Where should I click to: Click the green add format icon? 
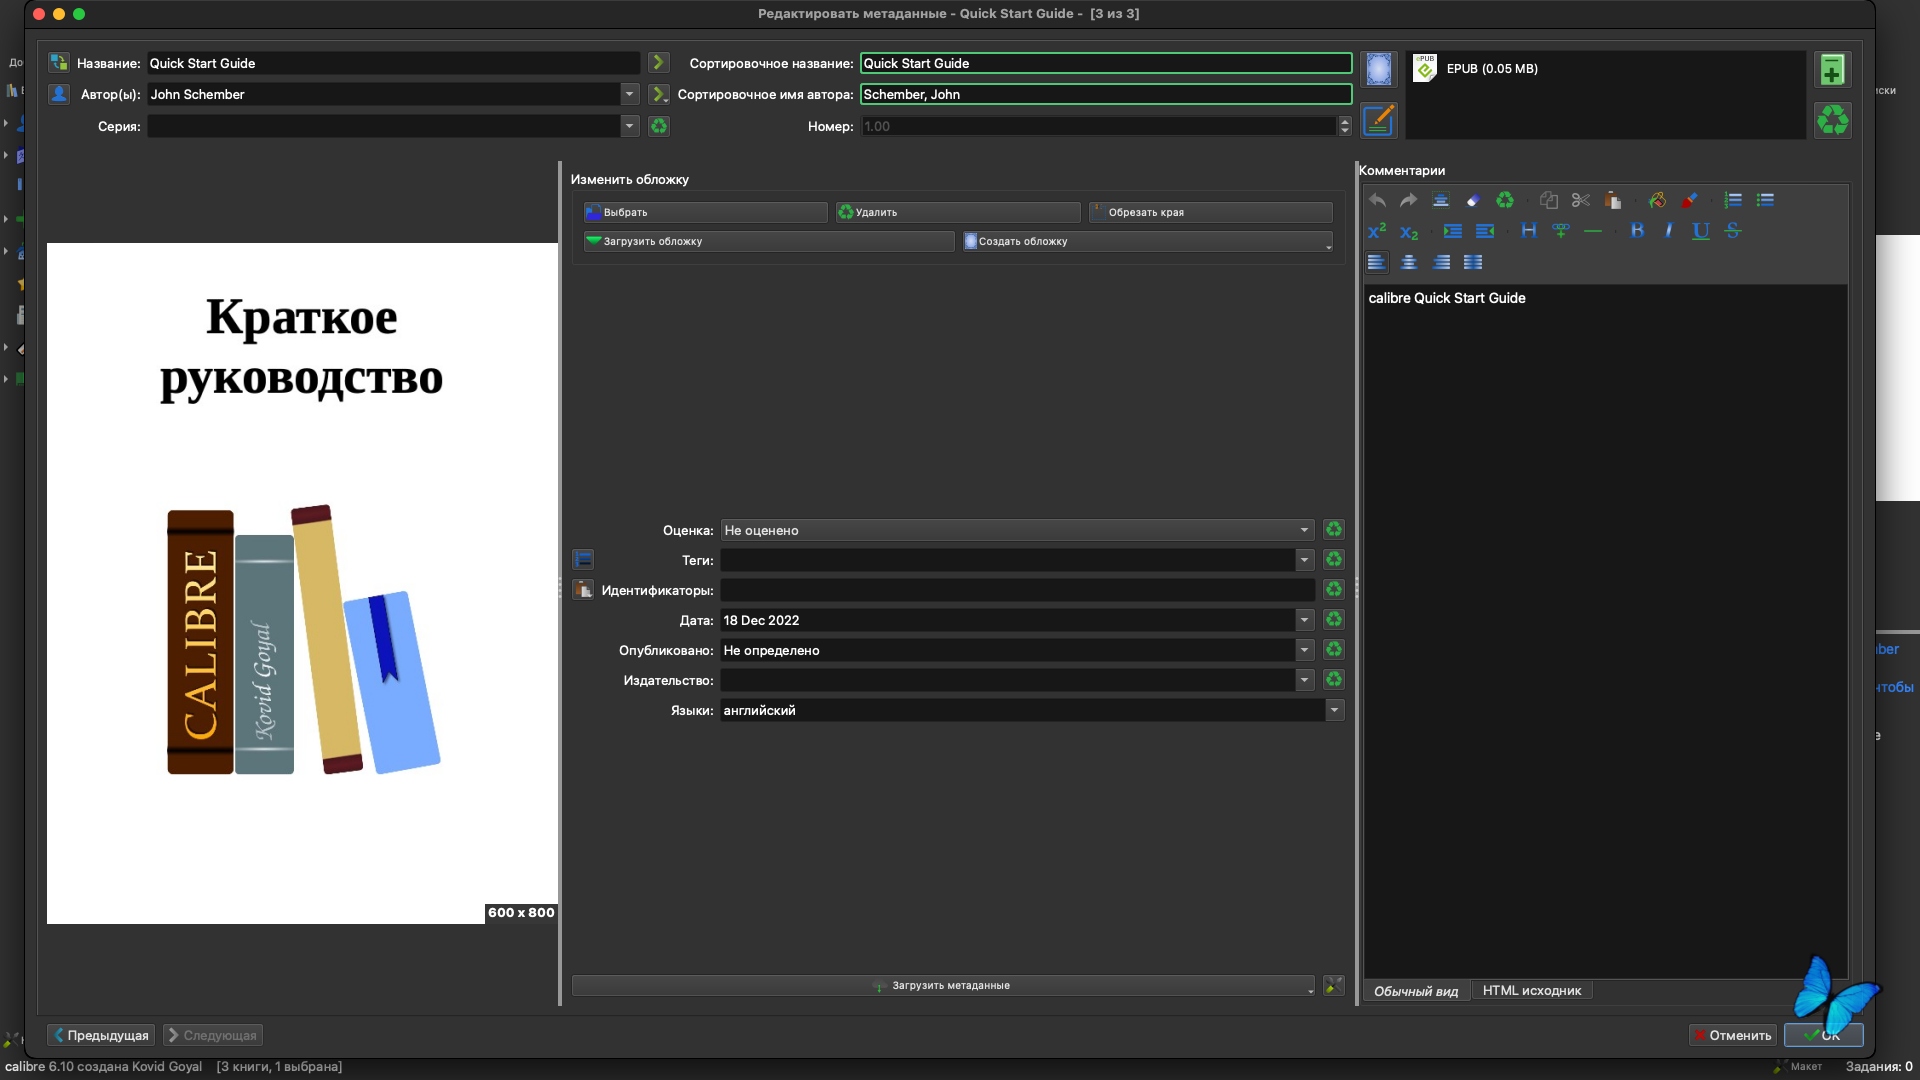pos(1832,70)
